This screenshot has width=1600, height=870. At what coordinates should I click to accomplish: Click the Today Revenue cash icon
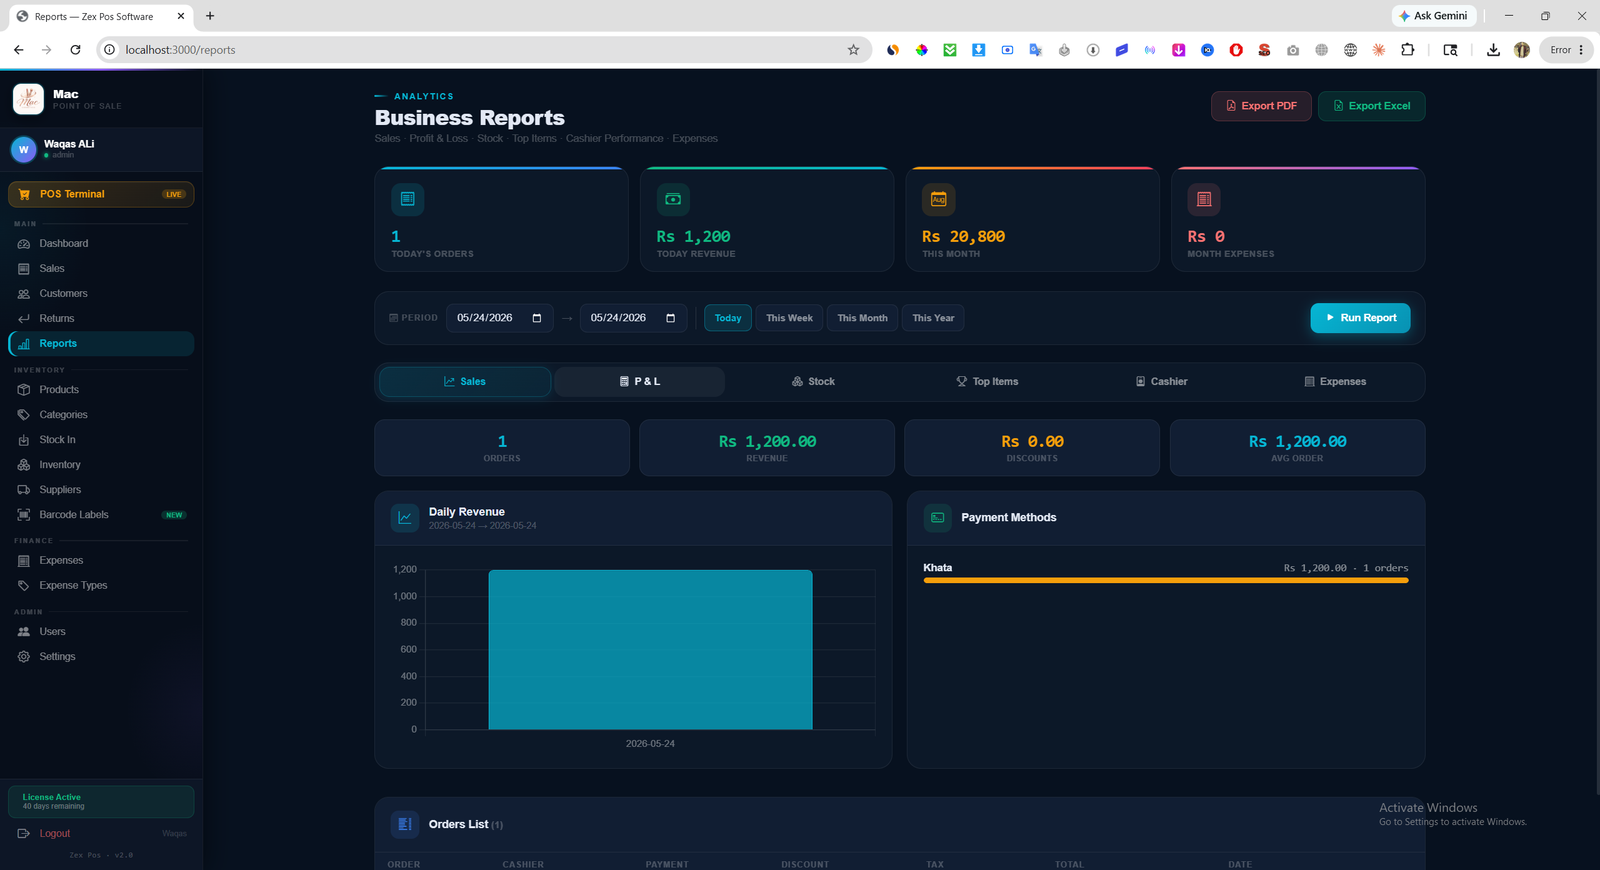(673, 199)
